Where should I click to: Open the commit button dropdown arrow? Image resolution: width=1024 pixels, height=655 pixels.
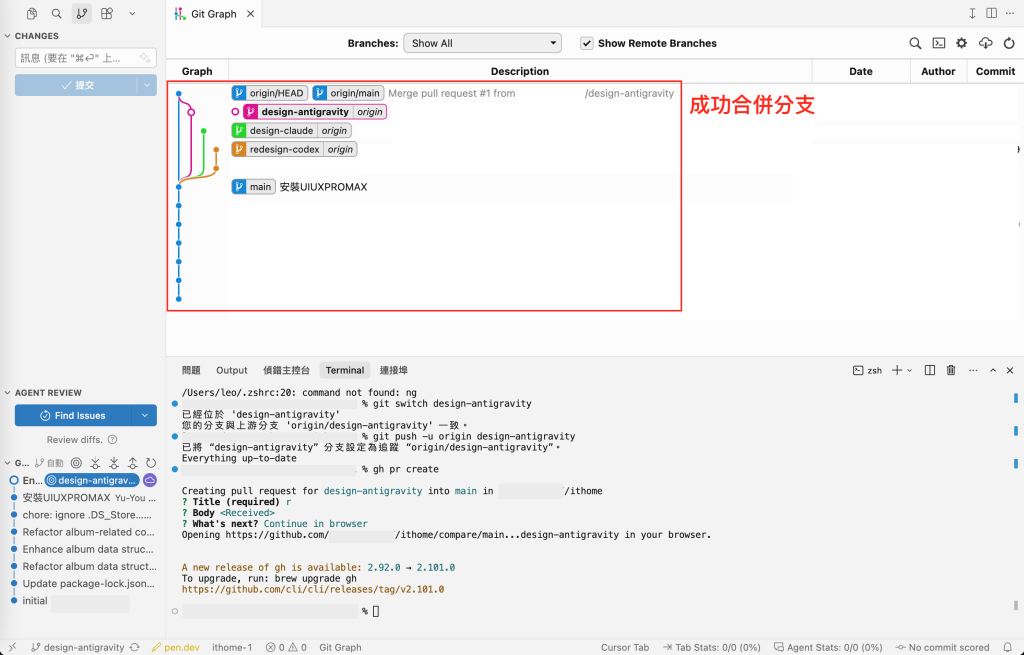coord(147,85)
